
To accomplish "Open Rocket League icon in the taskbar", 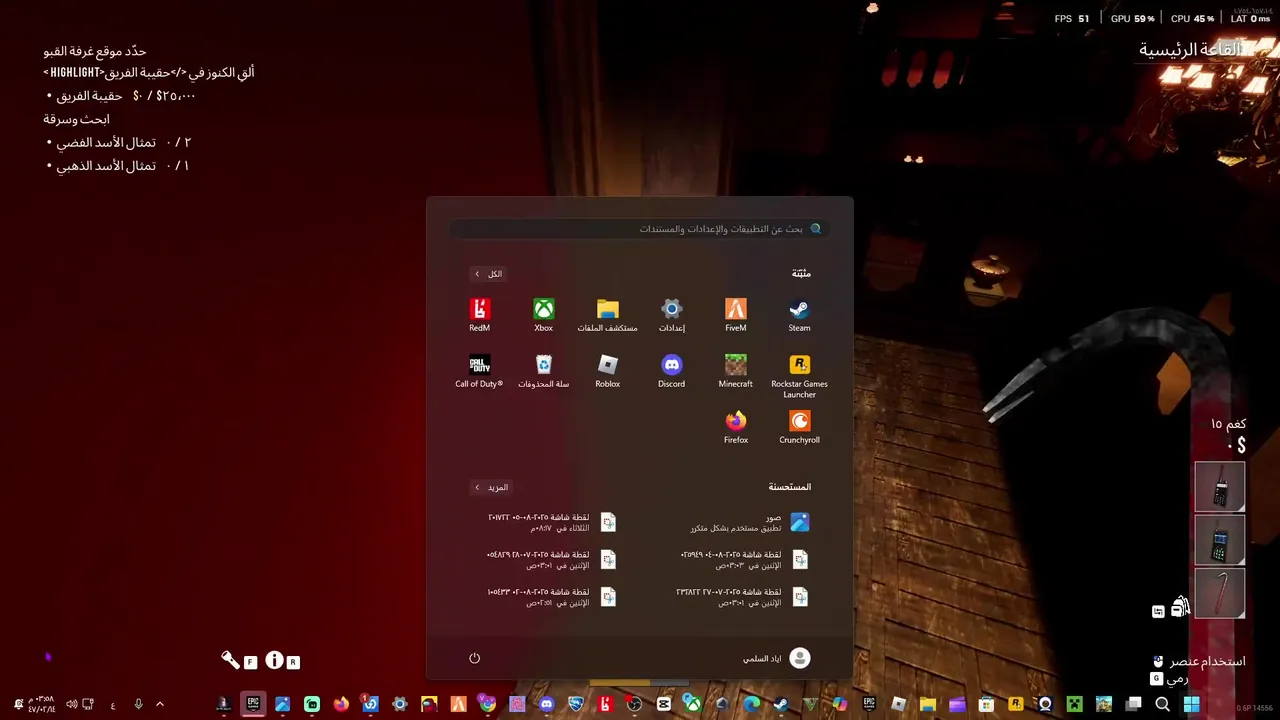I will (575, 704).
